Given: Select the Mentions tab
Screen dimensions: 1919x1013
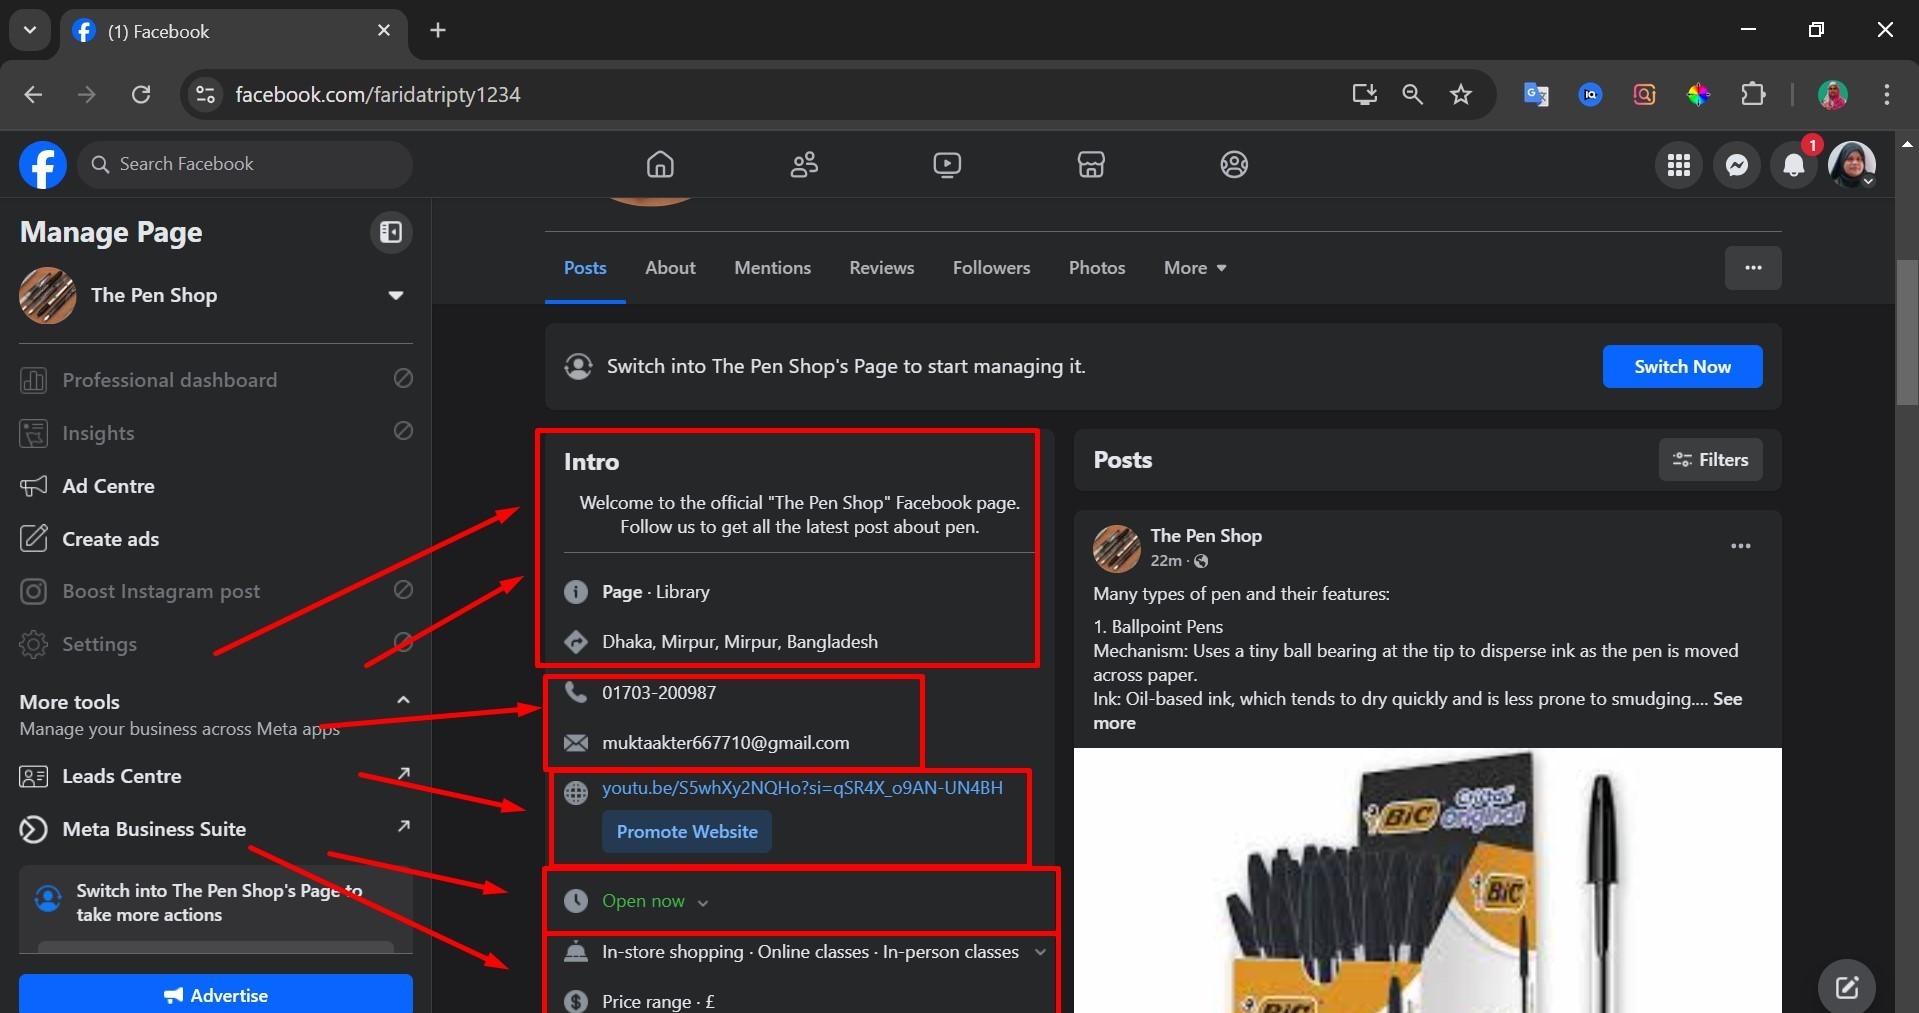Looking at the screenshot, I should 772,268.
